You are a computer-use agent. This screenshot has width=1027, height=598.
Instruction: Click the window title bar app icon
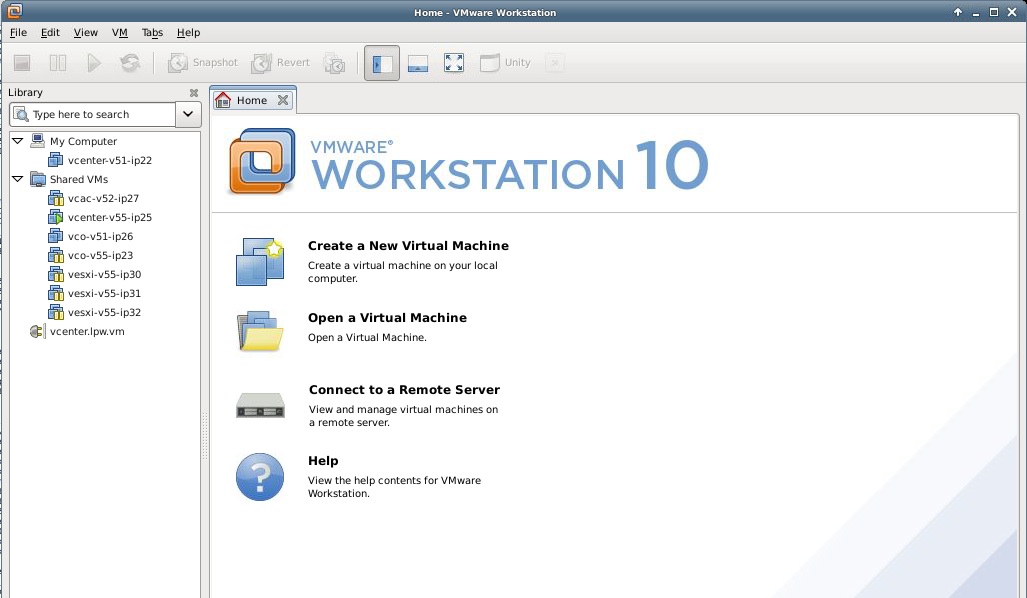[14, 11]
